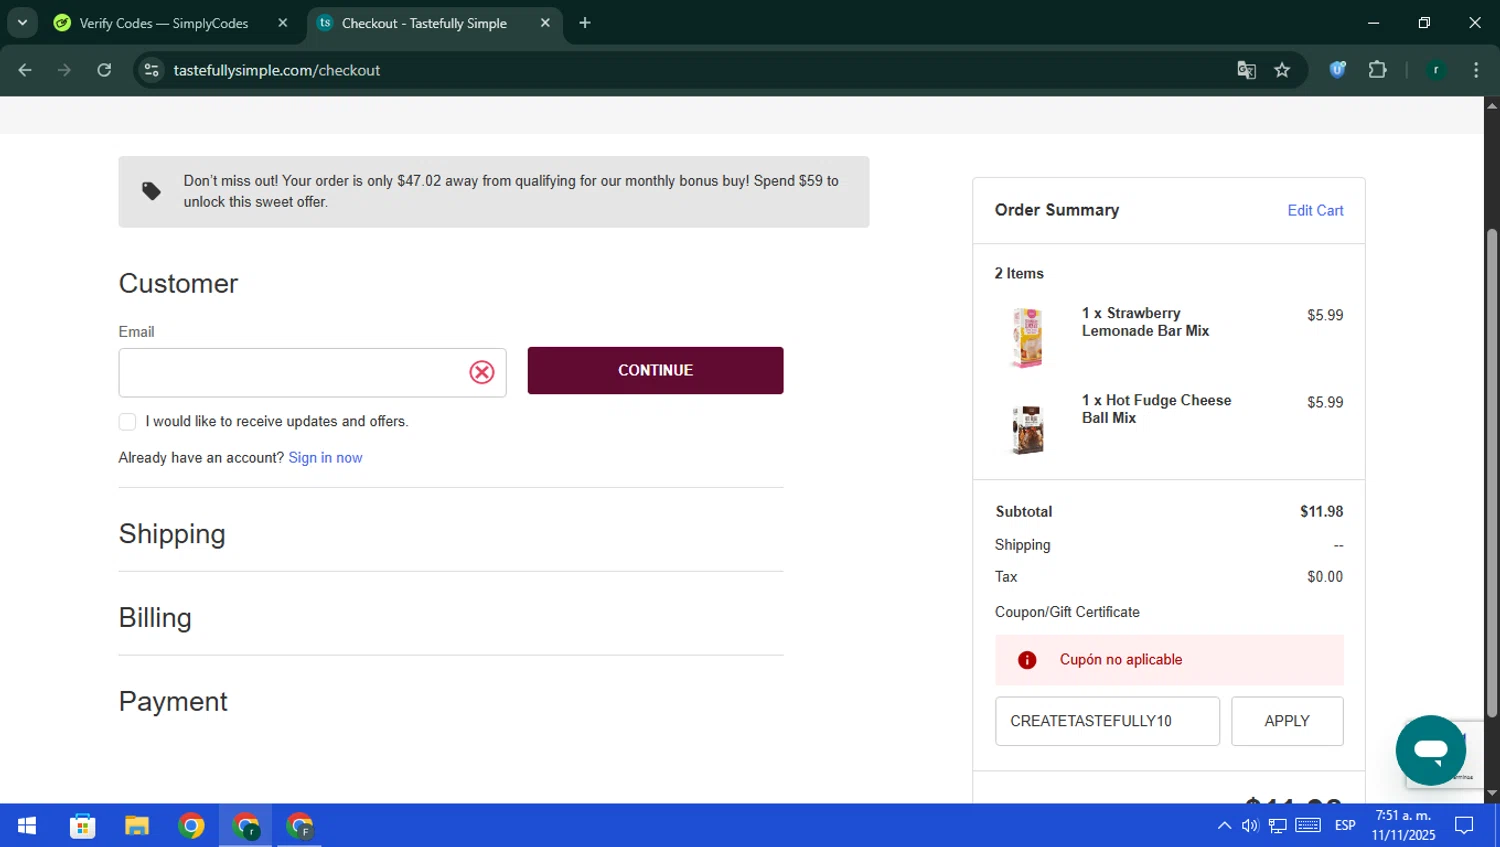Click the coupon code input field
Viewport: 1500px width, 847px height.
click(1107, 721)
